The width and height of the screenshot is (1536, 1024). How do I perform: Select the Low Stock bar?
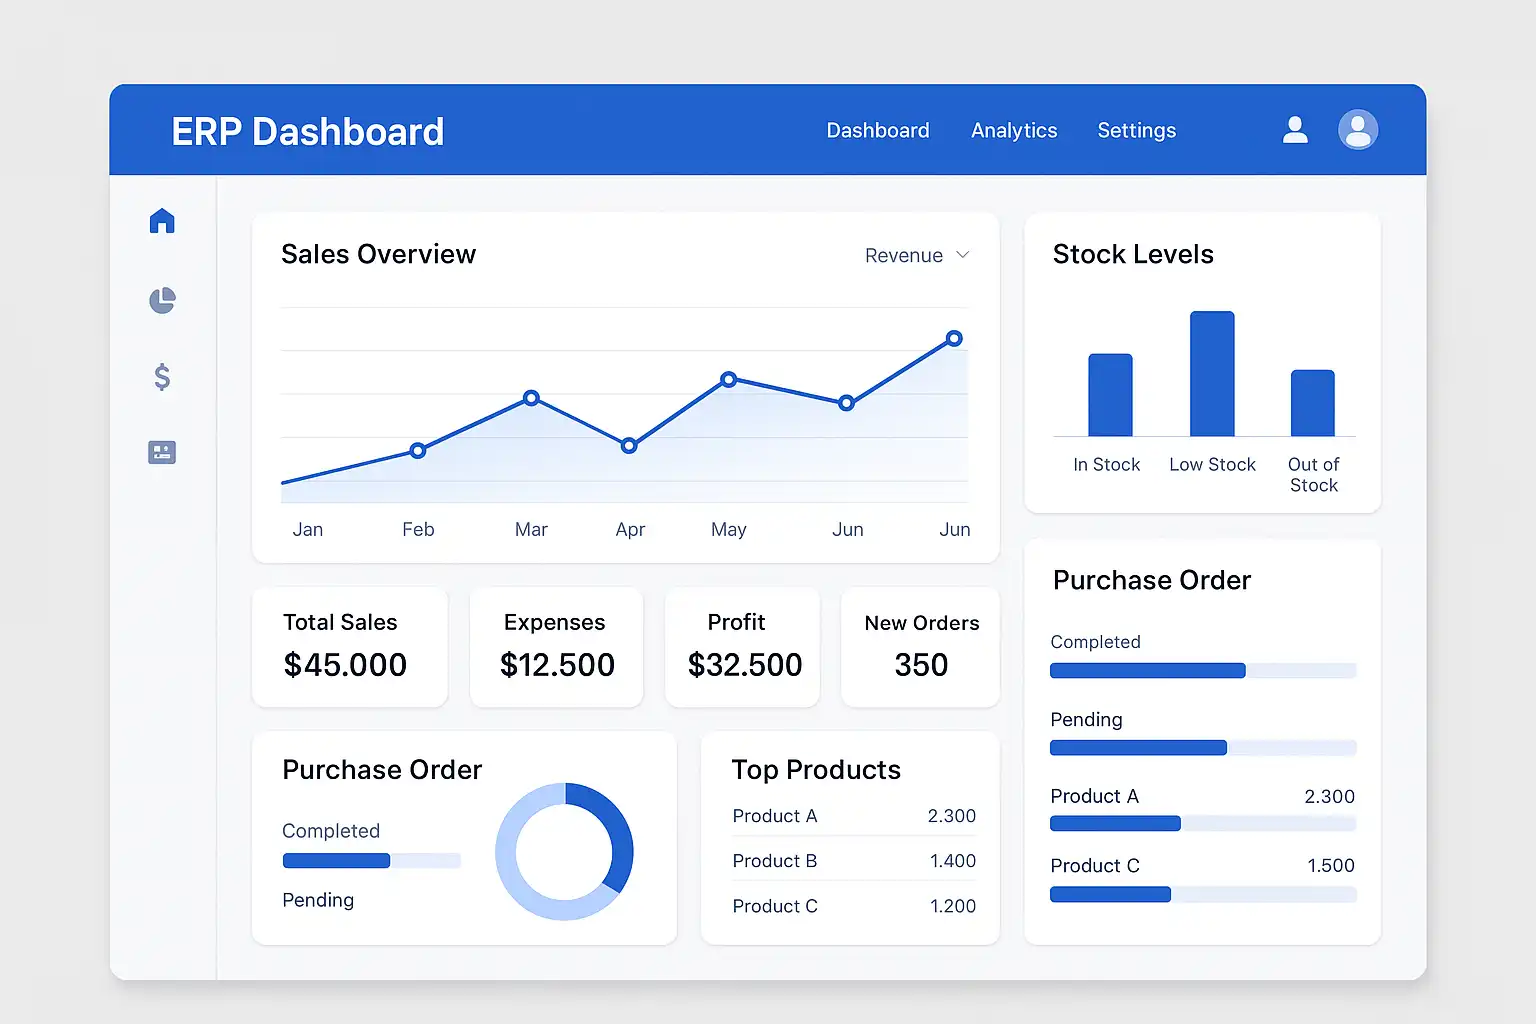point(1212,374)
